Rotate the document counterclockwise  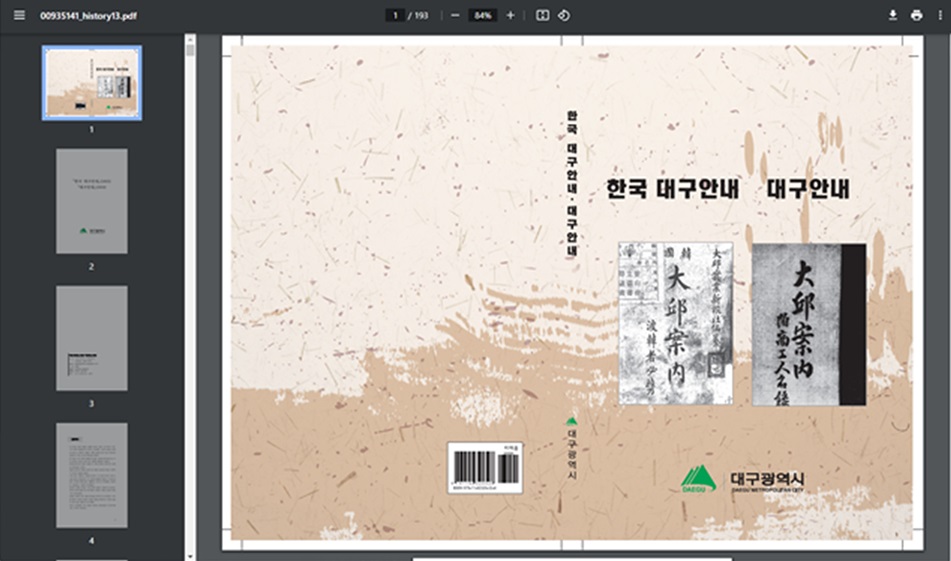tap(564, 16)
